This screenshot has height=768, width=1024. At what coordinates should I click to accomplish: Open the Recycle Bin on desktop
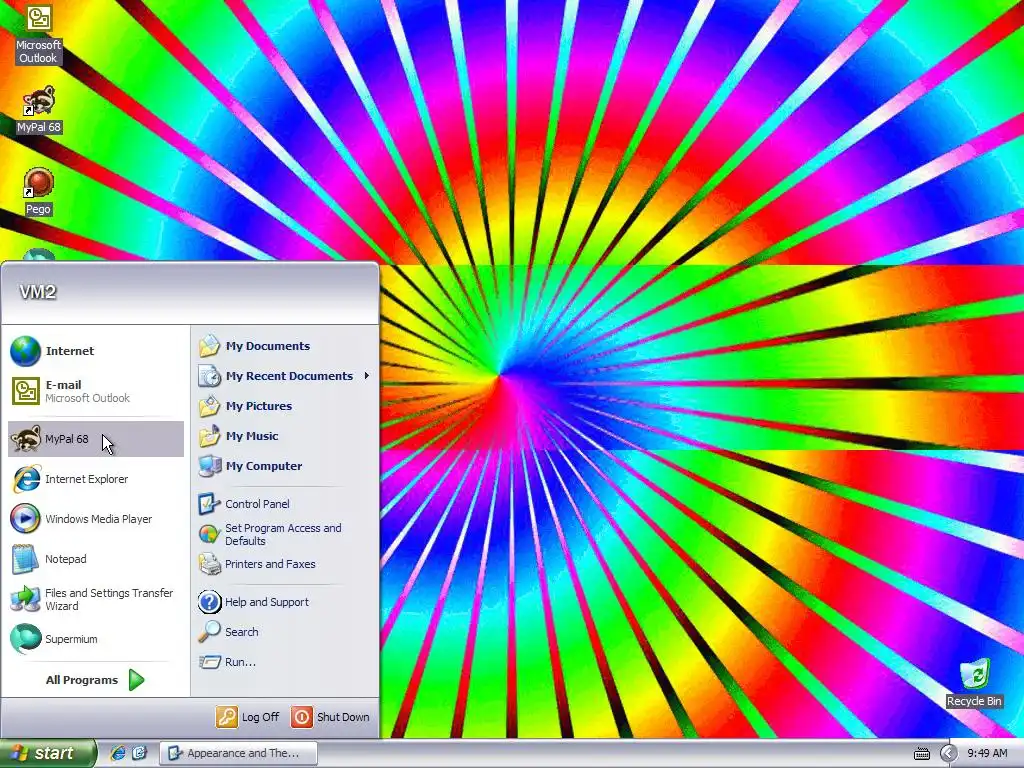click(x=974, y=683)
